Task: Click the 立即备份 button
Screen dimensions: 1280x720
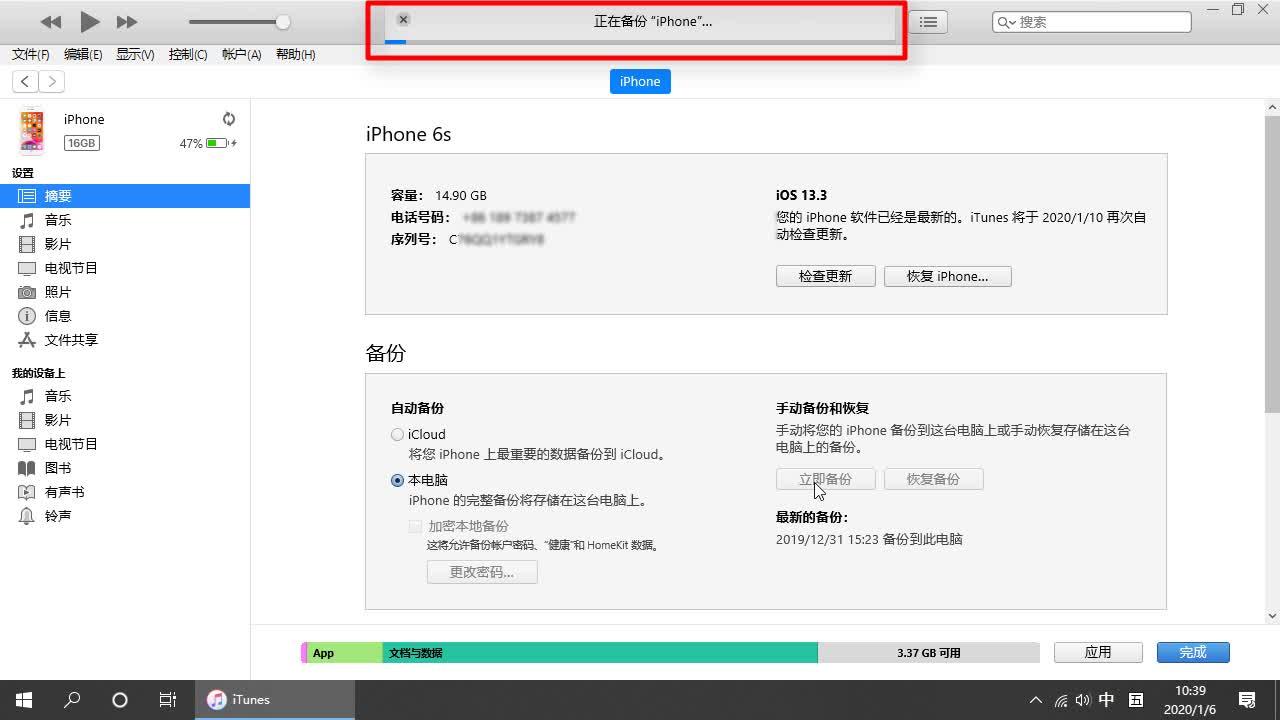Action: coord(826,479)
